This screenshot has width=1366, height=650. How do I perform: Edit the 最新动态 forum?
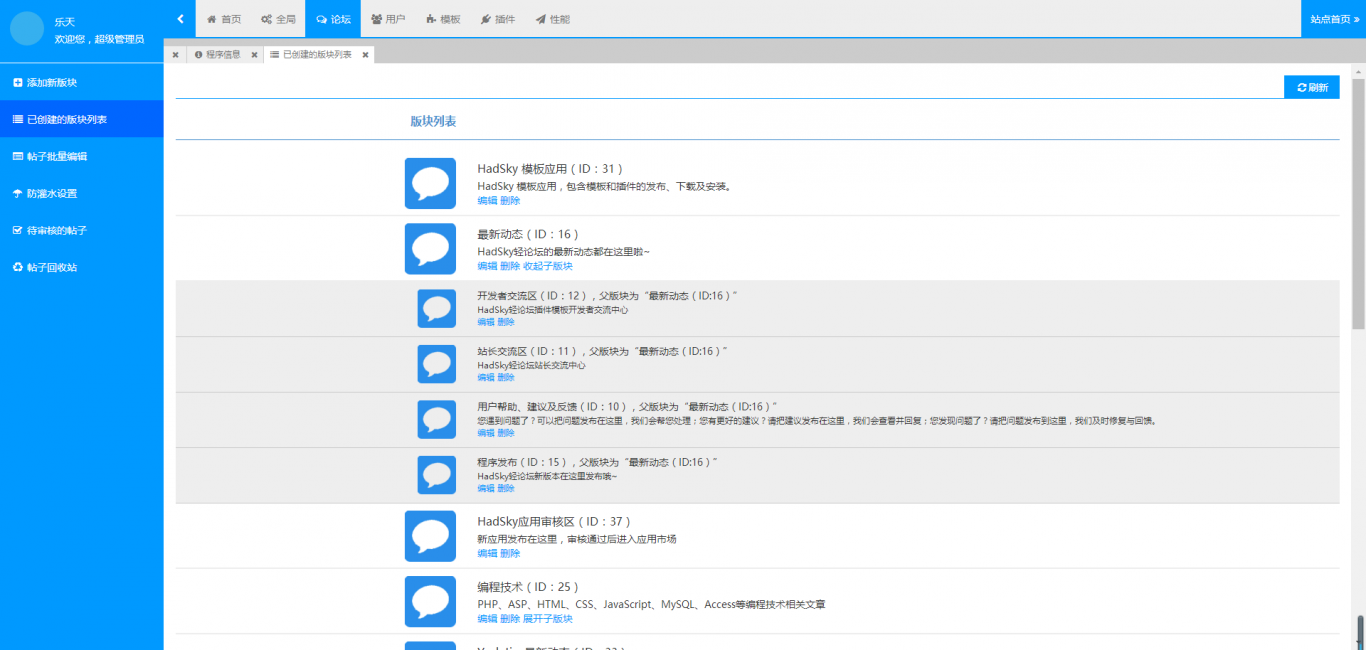coord(487,266)
